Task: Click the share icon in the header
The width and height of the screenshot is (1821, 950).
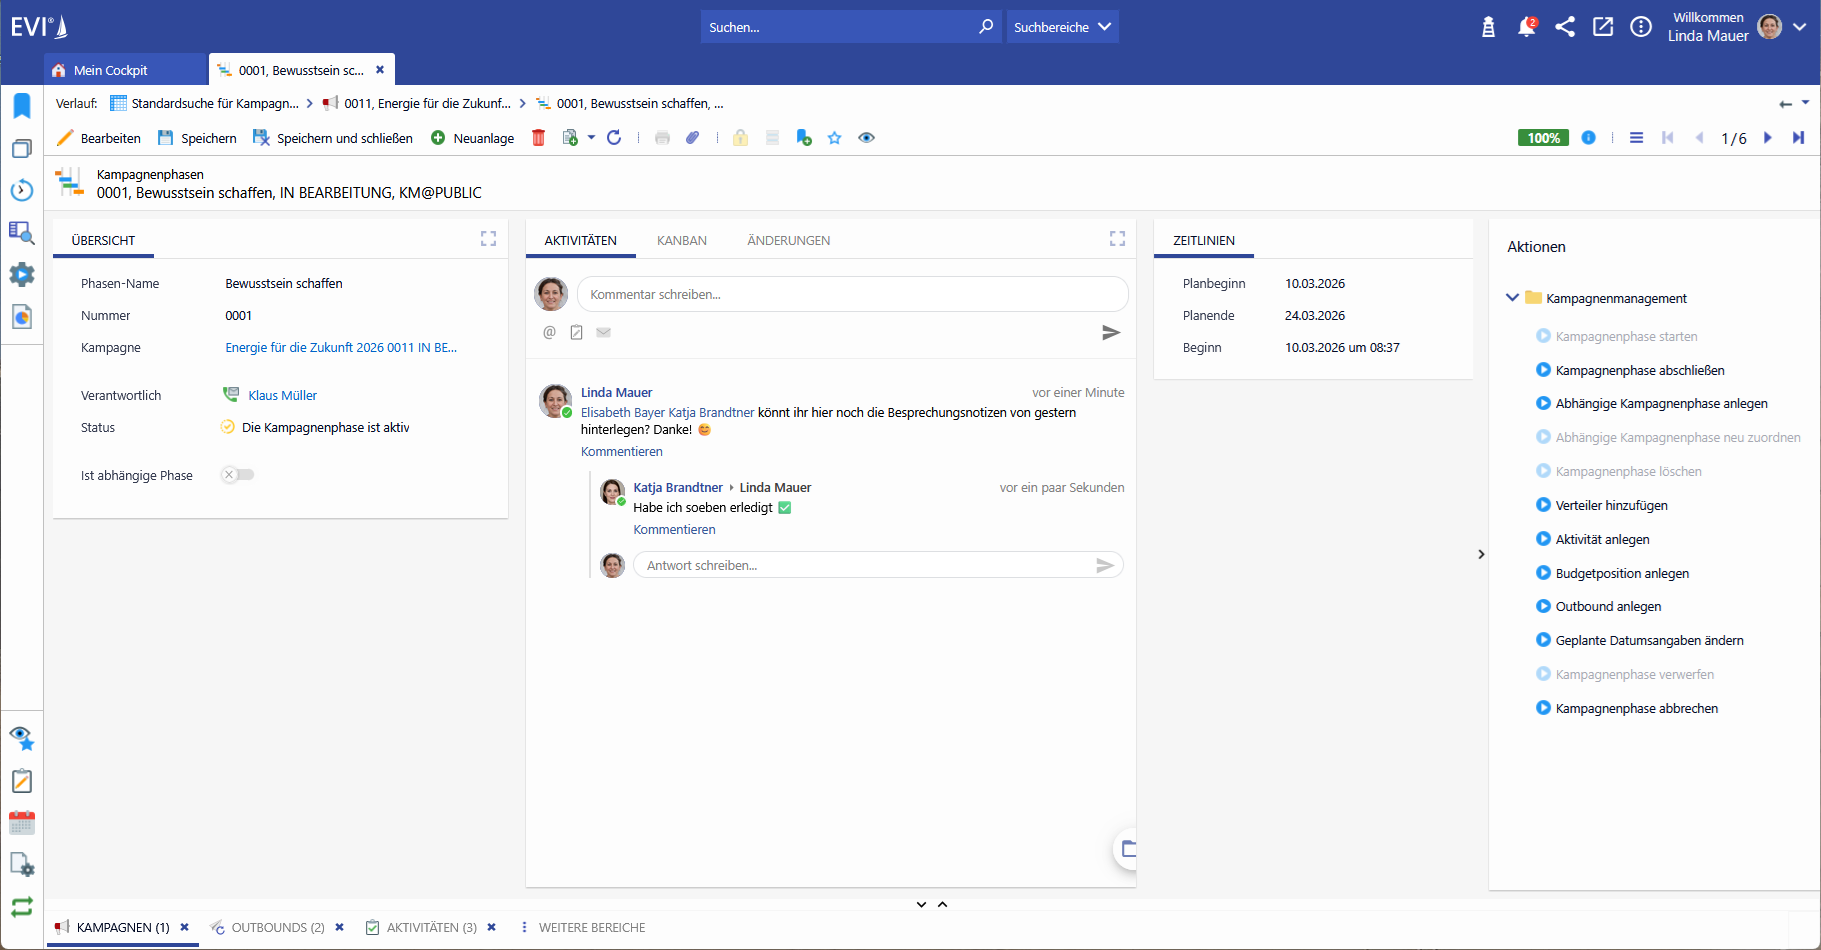Action: [1565, 27]
